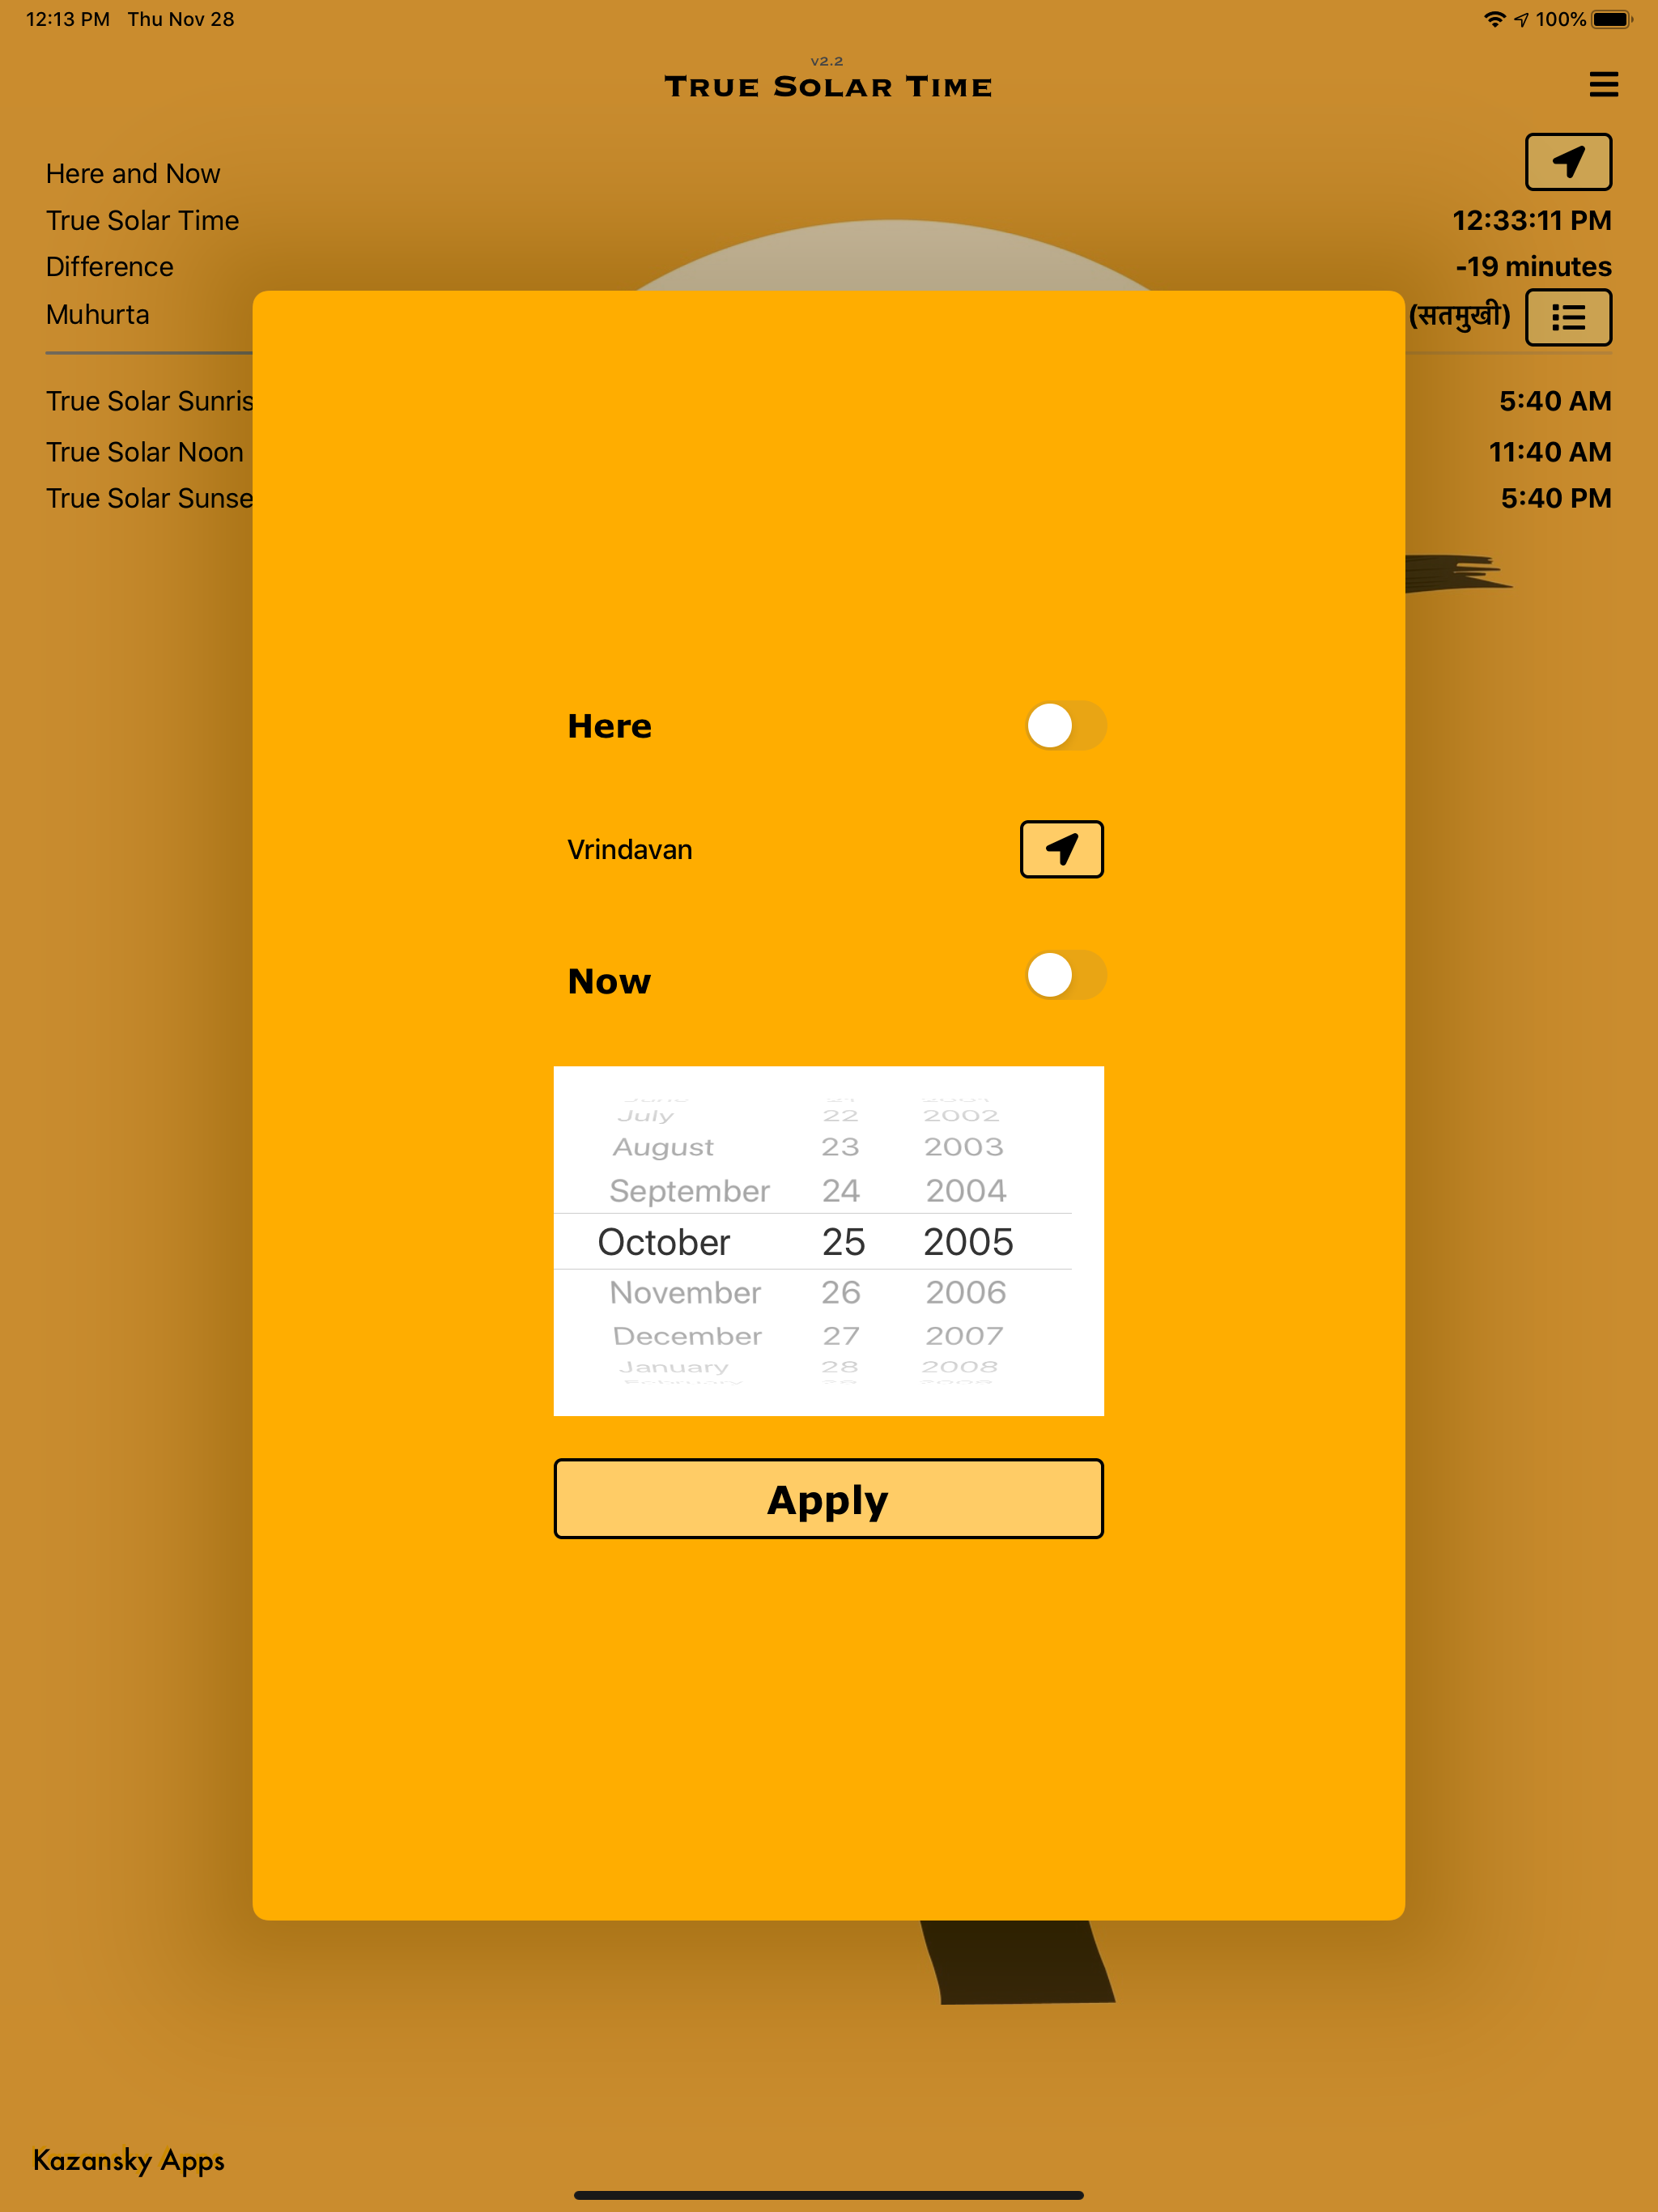Tap the selected day 25
Screen dimensions: 1658x2212
pyautogui.click(x=843, y=1242)
